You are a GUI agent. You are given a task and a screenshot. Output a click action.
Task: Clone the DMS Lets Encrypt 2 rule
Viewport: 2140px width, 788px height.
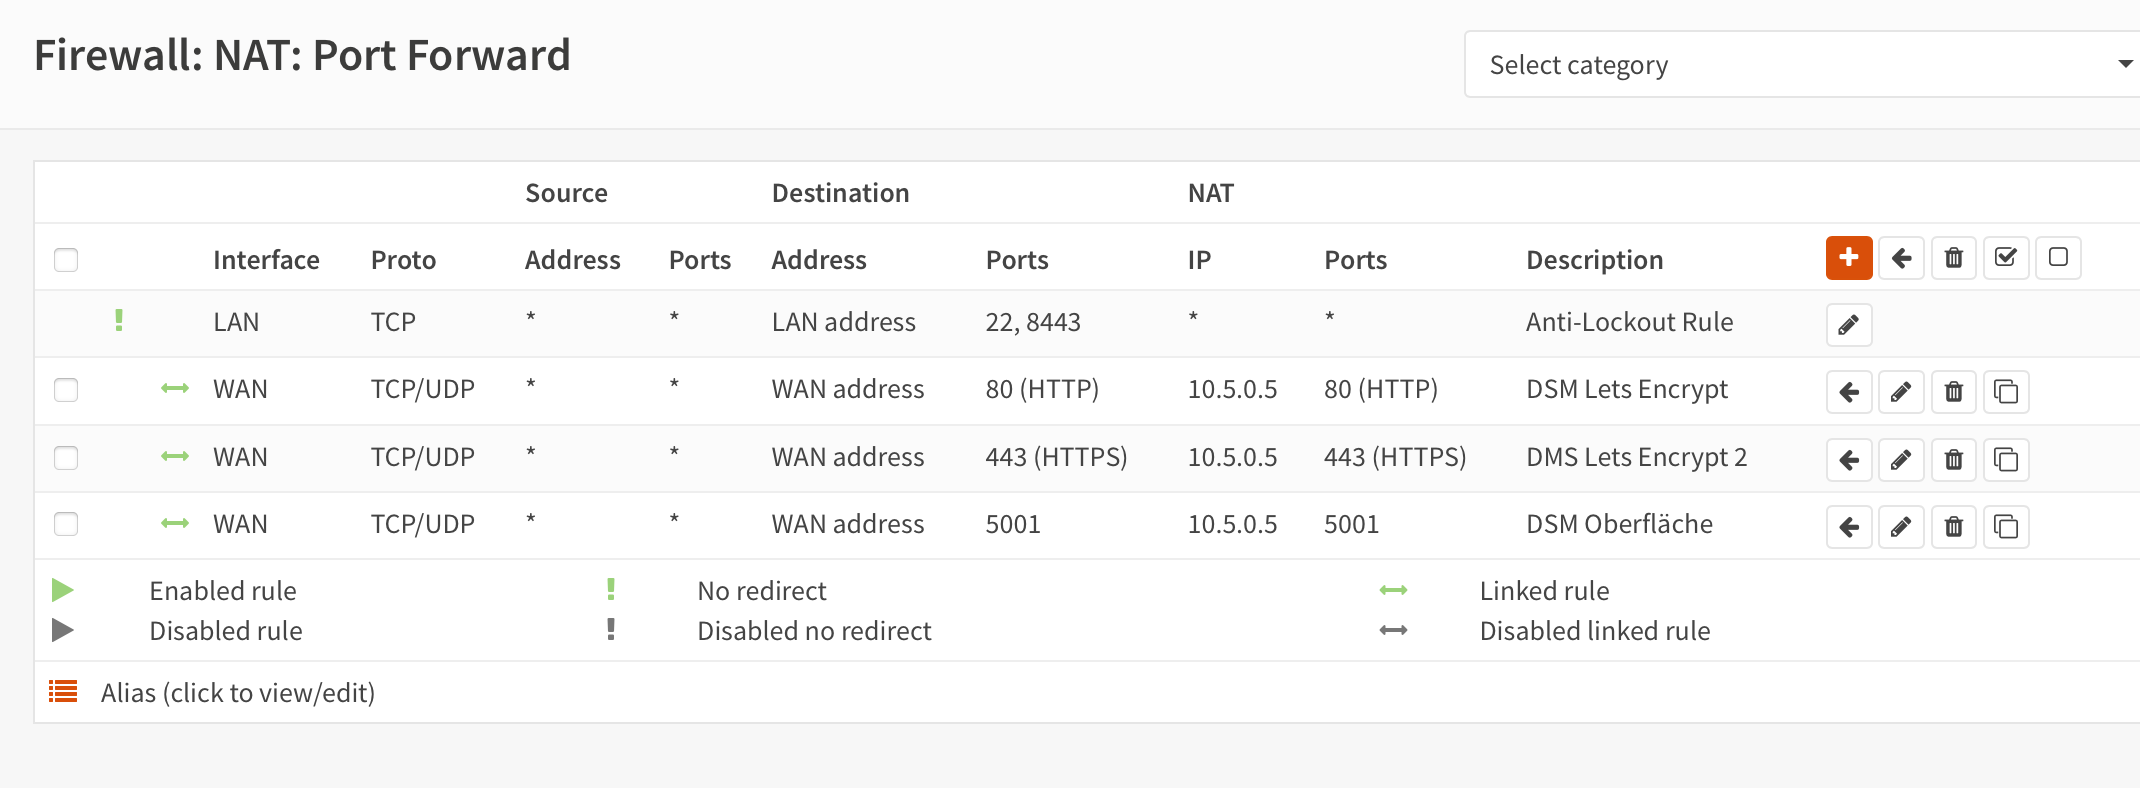click(x=2005, y=460)
